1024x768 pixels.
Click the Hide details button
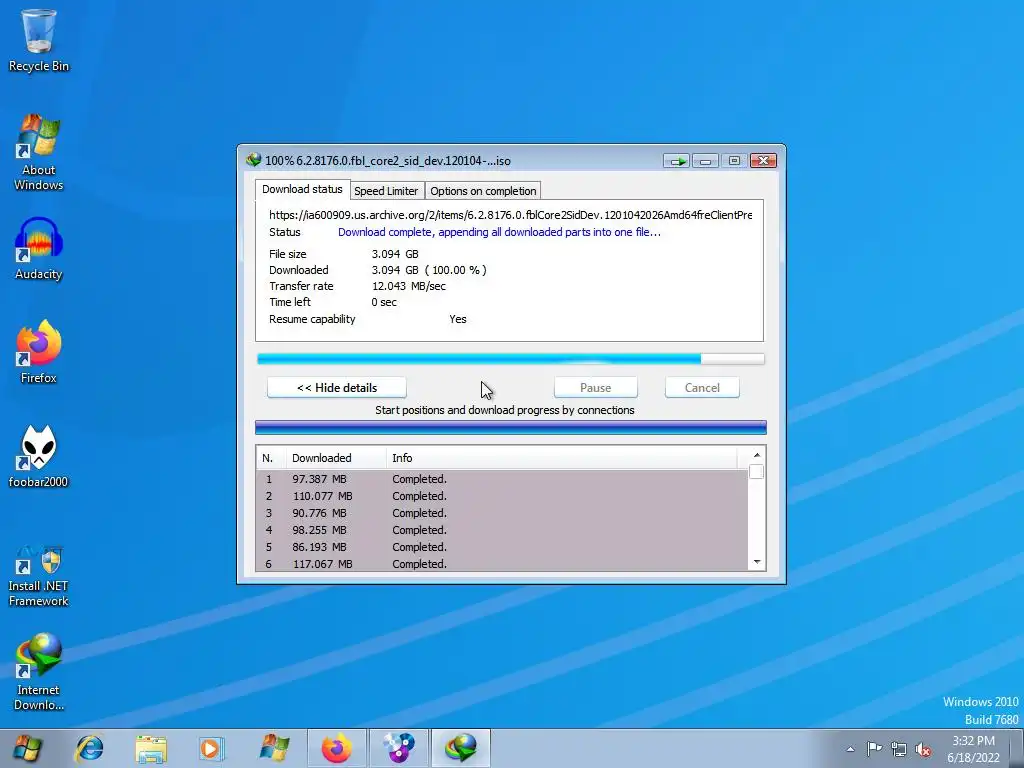click(x=337, y=387)
